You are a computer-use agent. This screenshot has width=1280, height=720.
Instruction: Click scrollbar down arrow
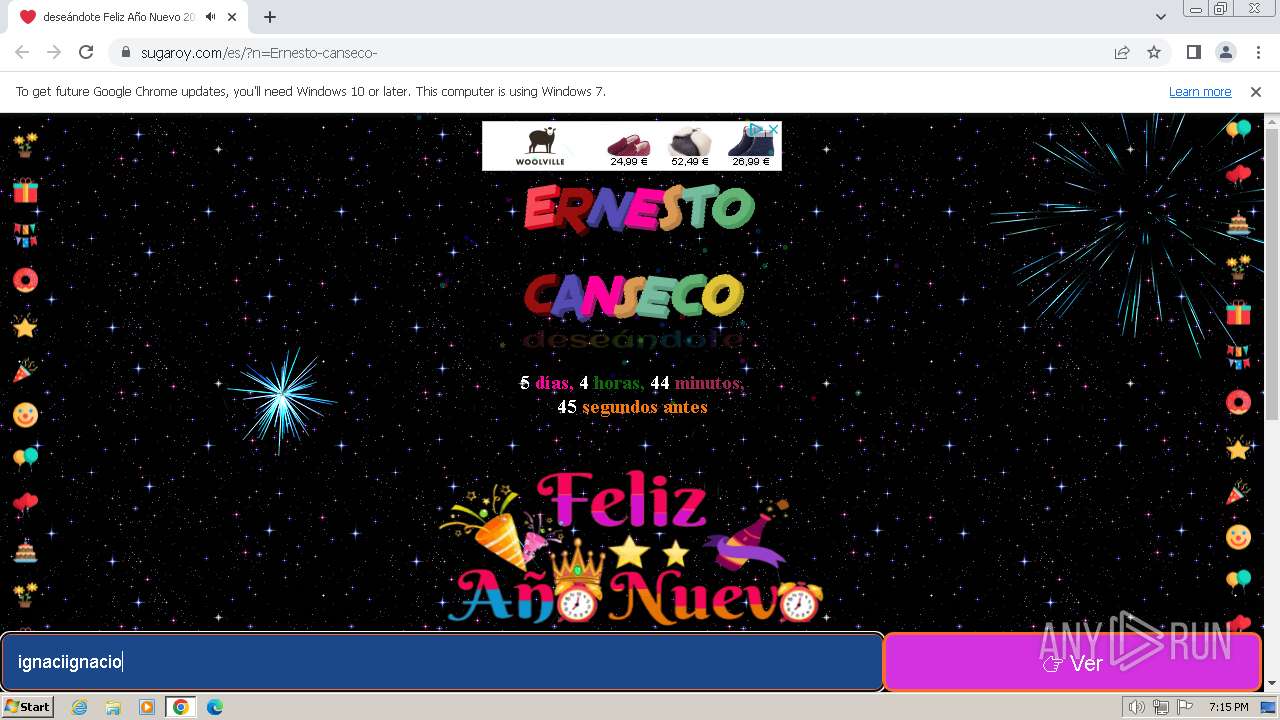pos(1272,684)
